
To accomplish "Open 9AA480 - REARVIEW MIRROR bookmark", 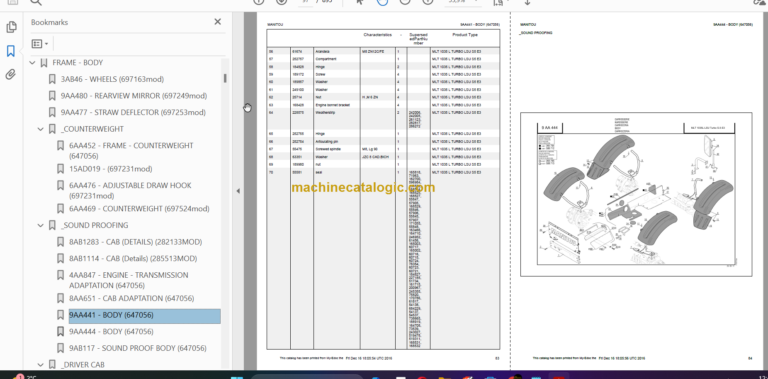I will click(x=134, y=95).
